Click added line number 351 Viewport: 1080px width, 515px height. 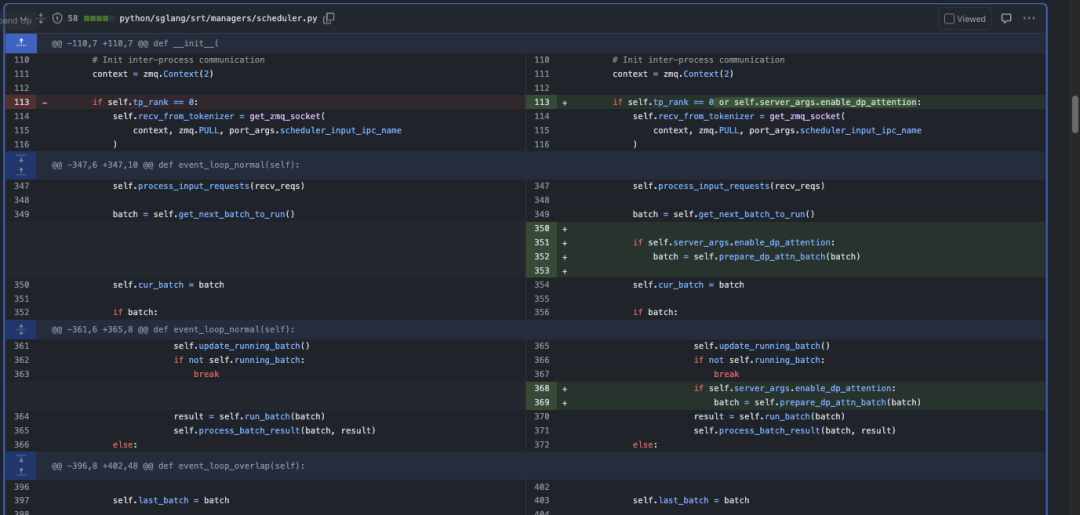[541, 242]
